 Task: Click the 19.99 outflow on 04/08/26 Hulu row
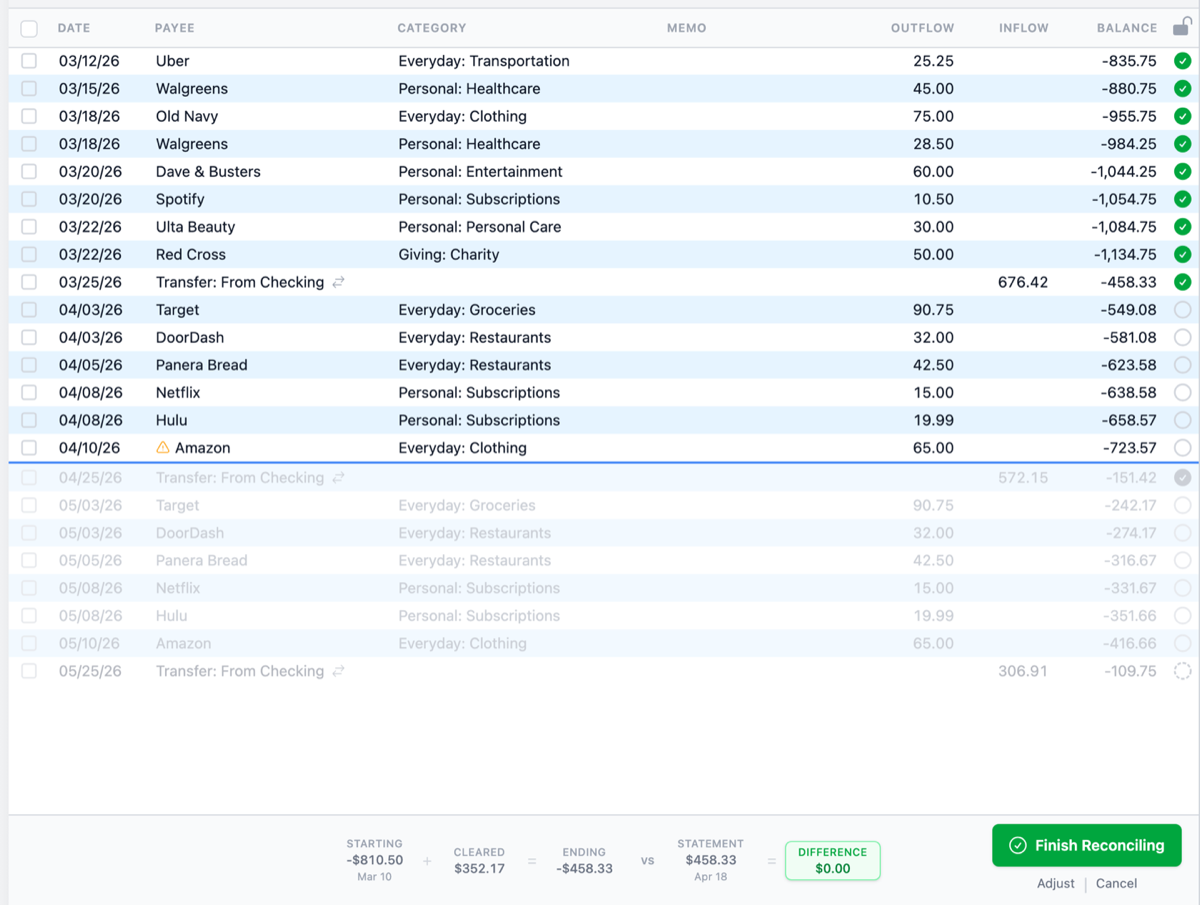(x=934, y=420)
